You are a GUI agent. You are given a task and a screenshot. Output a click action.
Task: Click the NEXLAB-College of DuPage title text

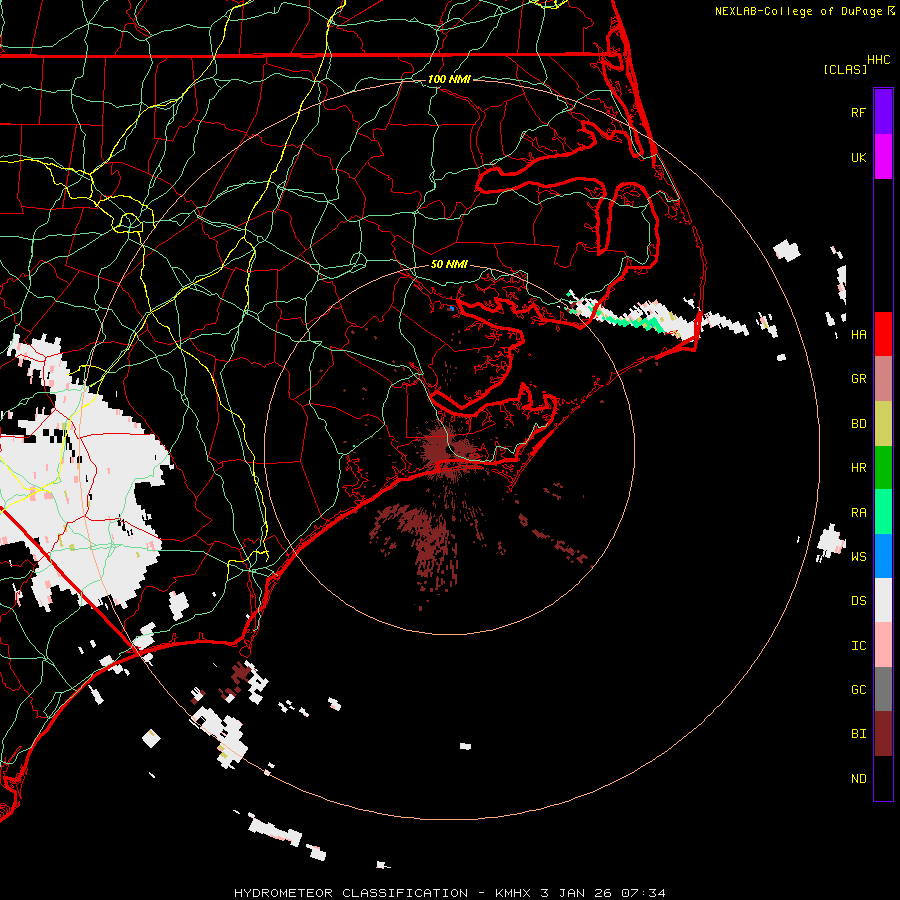799,11
